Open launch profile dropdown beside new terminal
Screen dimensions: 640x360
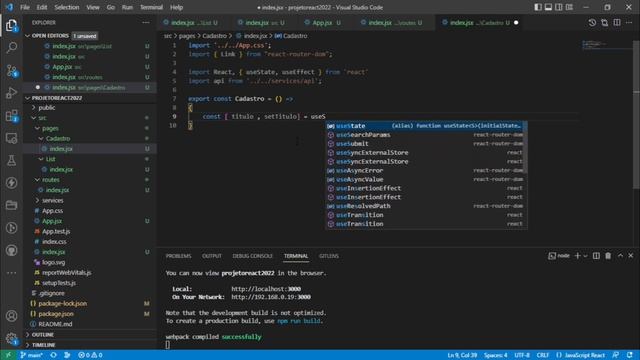[x=585, y=256]
